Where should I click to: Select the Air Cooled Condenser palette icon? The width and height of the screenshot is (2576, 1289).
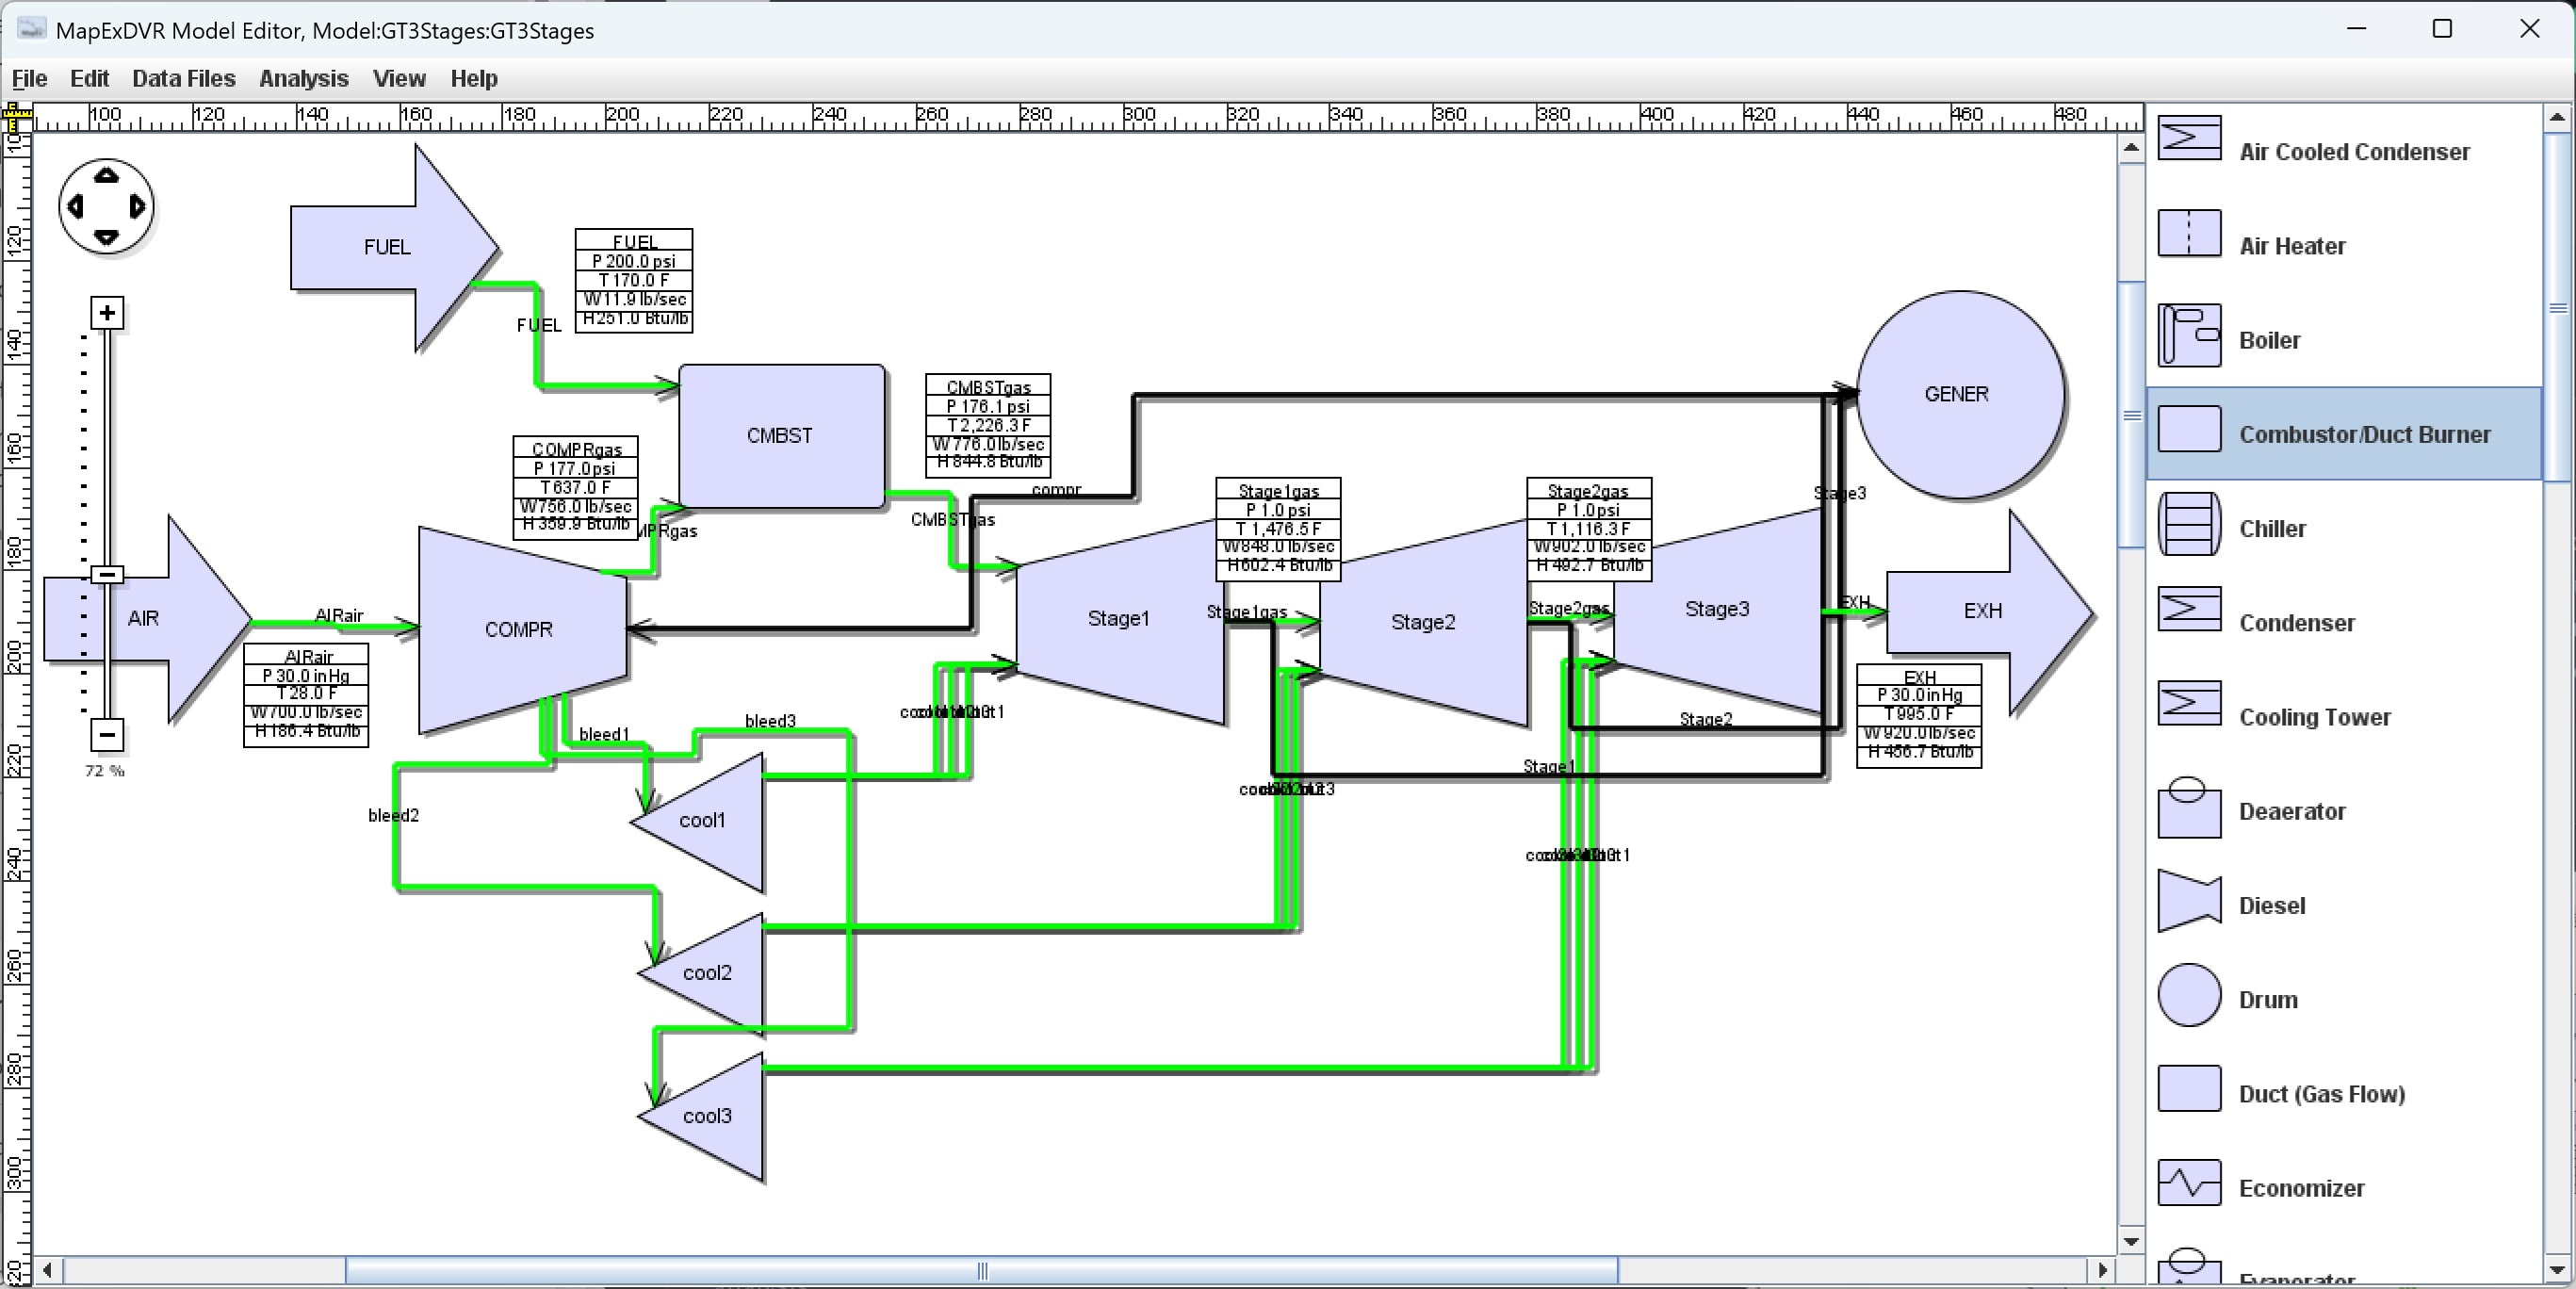[2189, 138]
